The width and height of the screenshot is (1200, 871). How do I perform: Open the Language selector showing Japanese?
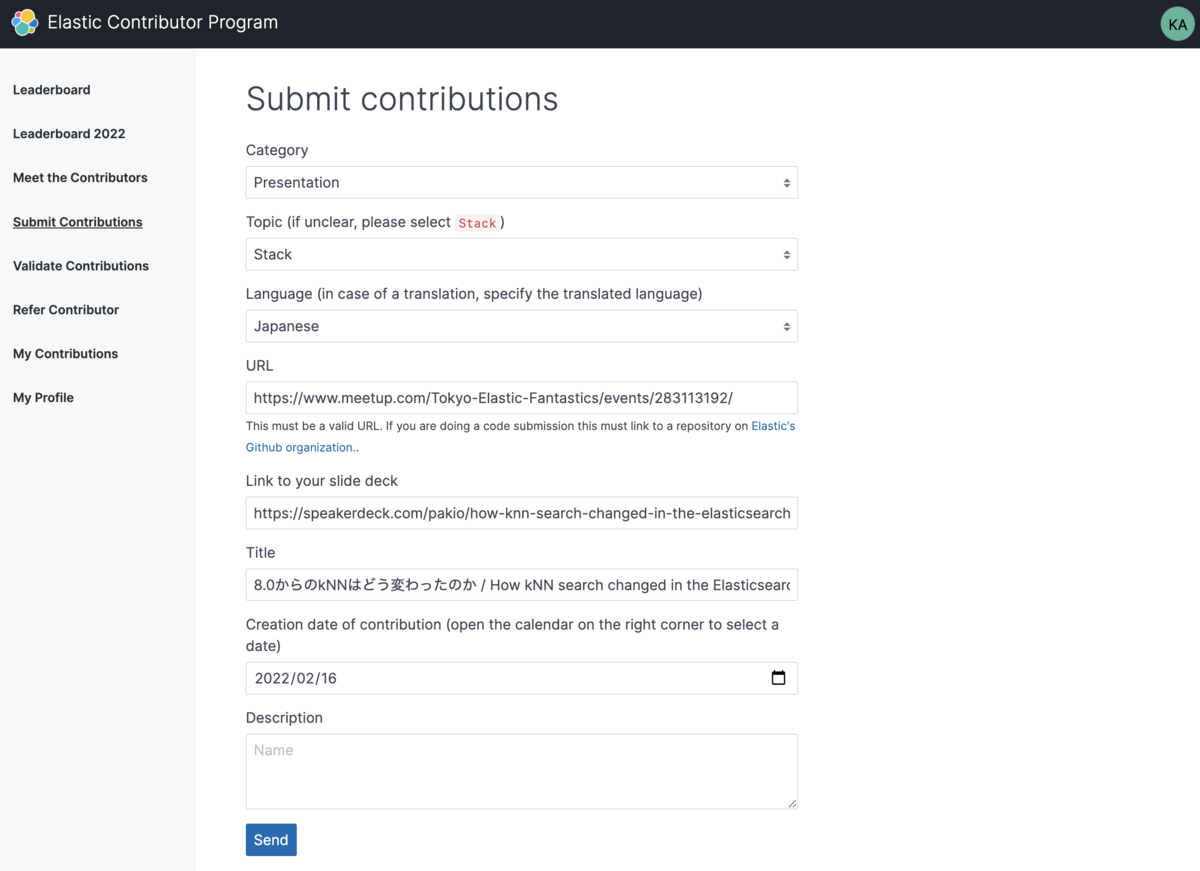point(520,326)
